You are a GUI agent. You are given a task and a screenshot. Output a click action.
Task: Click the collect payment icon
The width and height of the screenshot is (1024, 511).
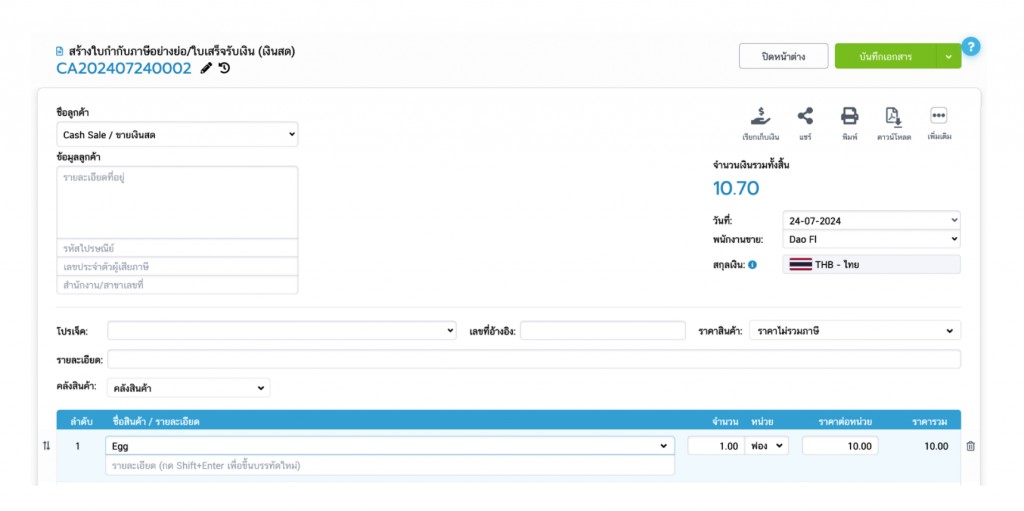[x=759, y=116]
